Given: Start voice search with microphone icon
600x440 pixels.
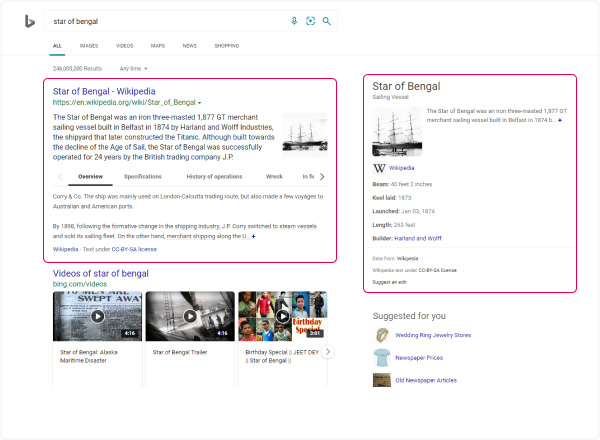Looking at the screenshot, I should coord(294,21).
